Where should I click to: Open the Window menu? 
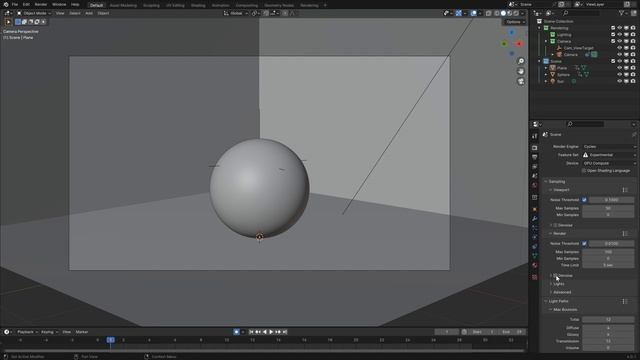click(59, 4)
